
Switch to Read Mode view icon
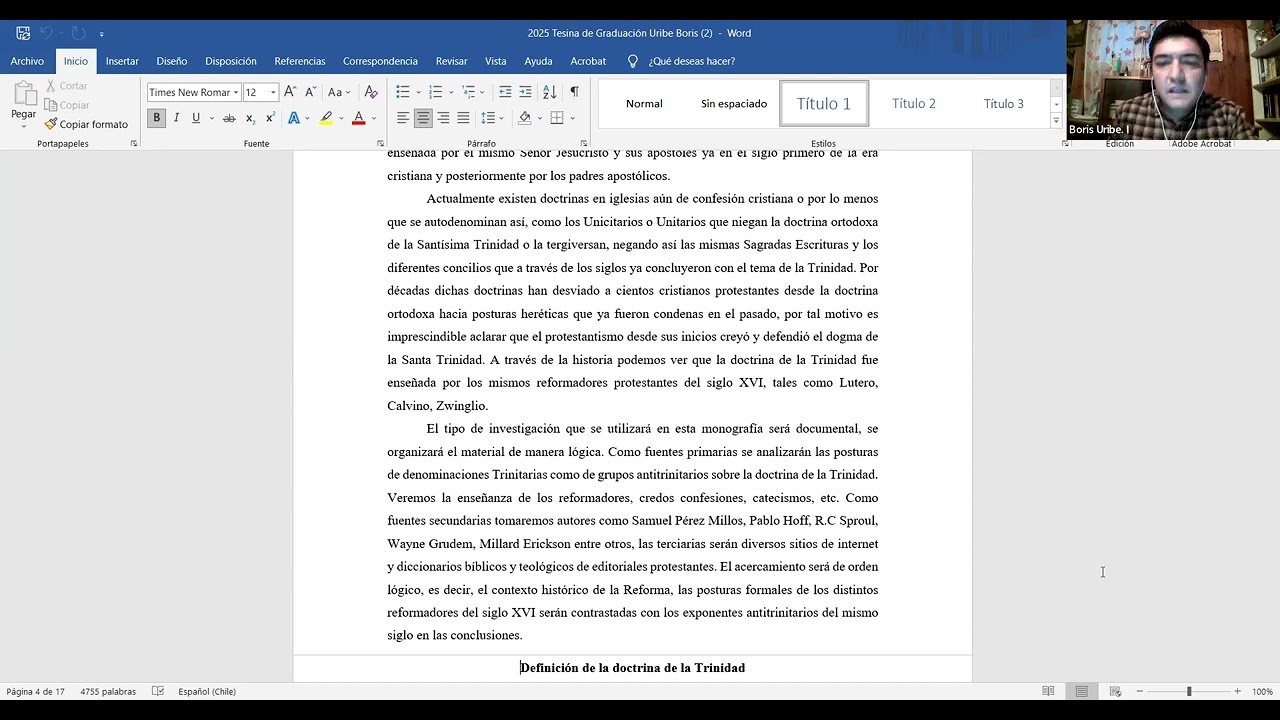[1048, 691]
